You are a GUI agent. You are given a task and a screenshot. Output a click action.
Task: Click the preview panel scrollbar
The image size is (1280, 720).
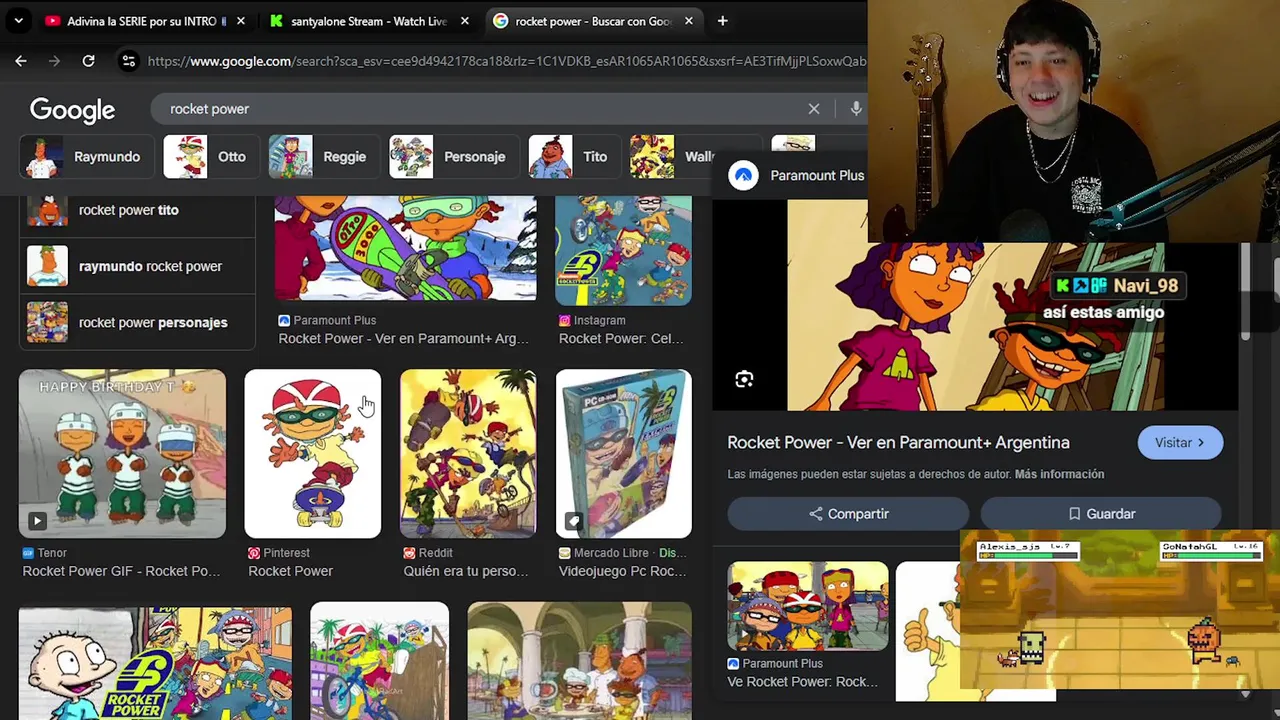tap(1245, 292)
